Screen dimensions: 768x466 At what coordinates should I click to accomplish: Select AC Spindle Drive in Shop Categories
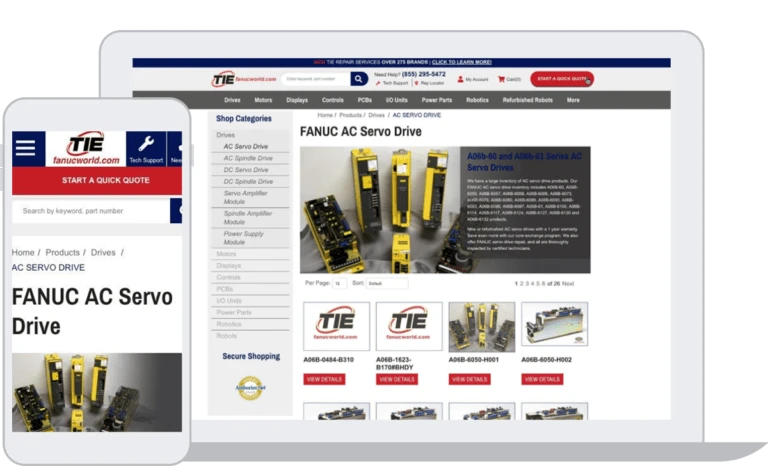point(248,158)
